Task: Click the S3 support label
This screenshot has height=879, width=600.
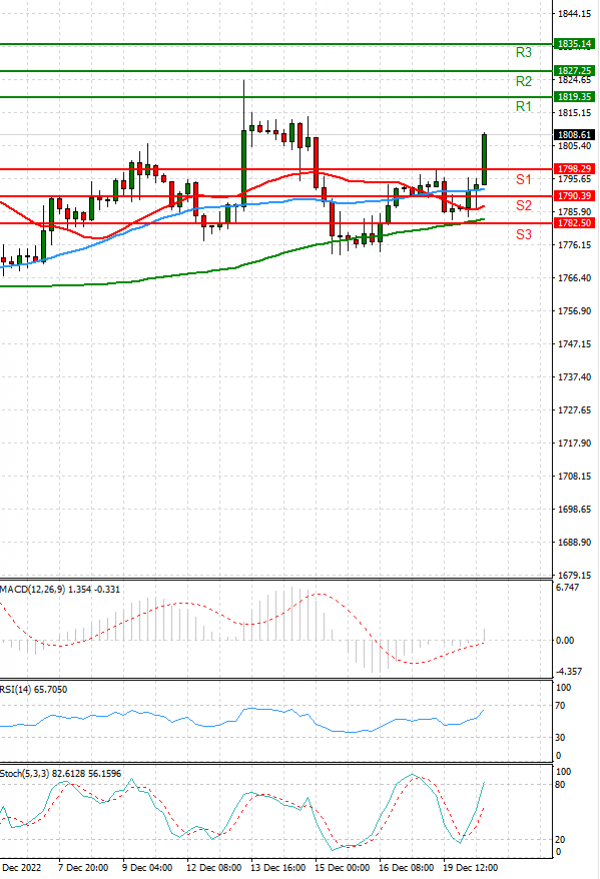Action: coord(523,234)
